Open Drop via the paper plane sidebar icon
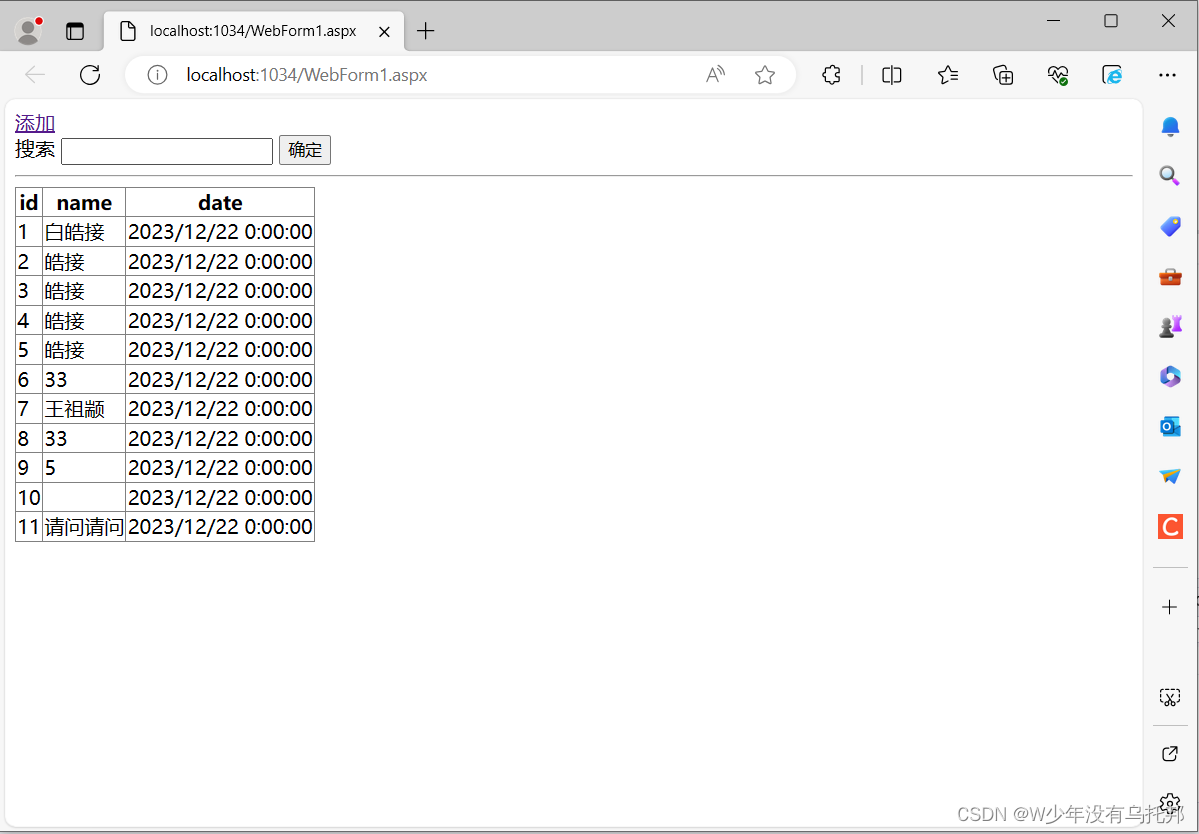The height and width of the screenshot is (834, 1199). click(1170, 476)
